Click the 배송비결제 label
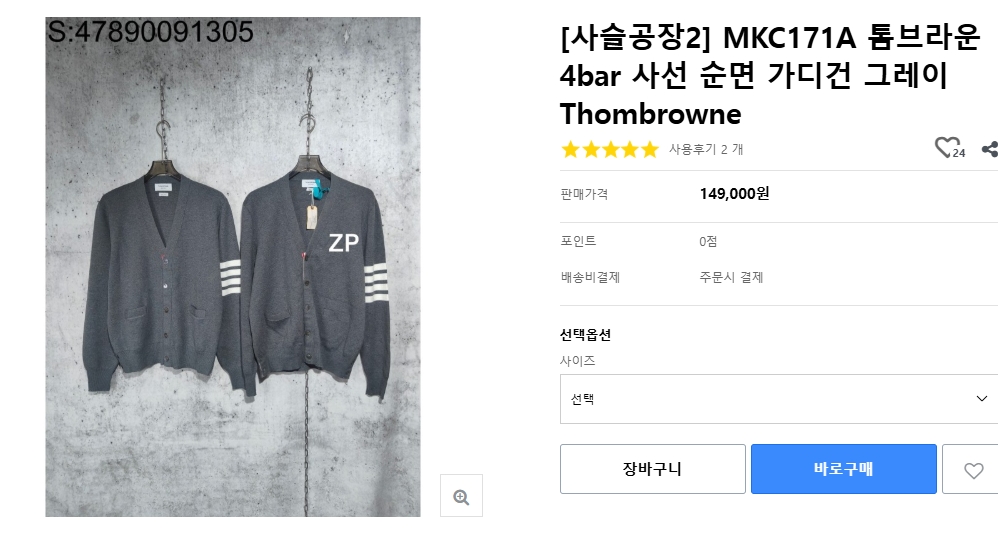Image resolution: width=998 pixels, height=554 pixels. pyautogui.click(x=590, y=277)
